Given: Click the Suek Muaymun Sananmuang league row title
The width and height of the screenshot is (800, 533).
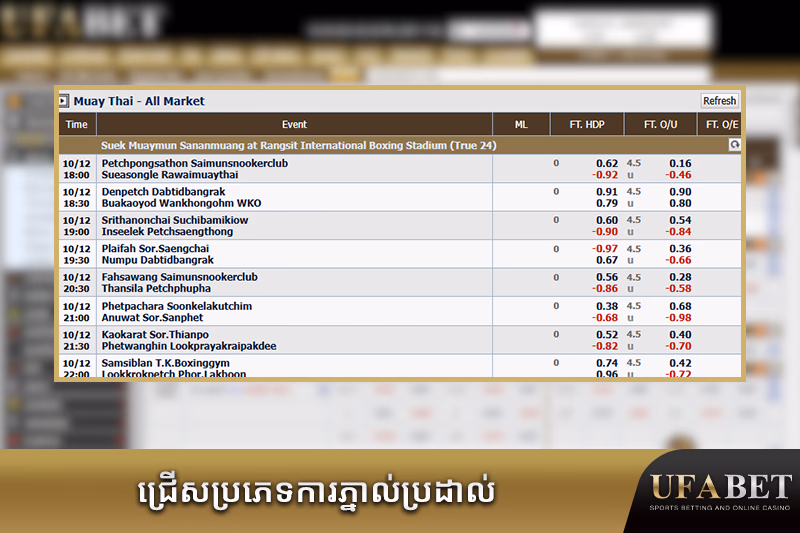Looking at the screenshot, I should [299, 145].
